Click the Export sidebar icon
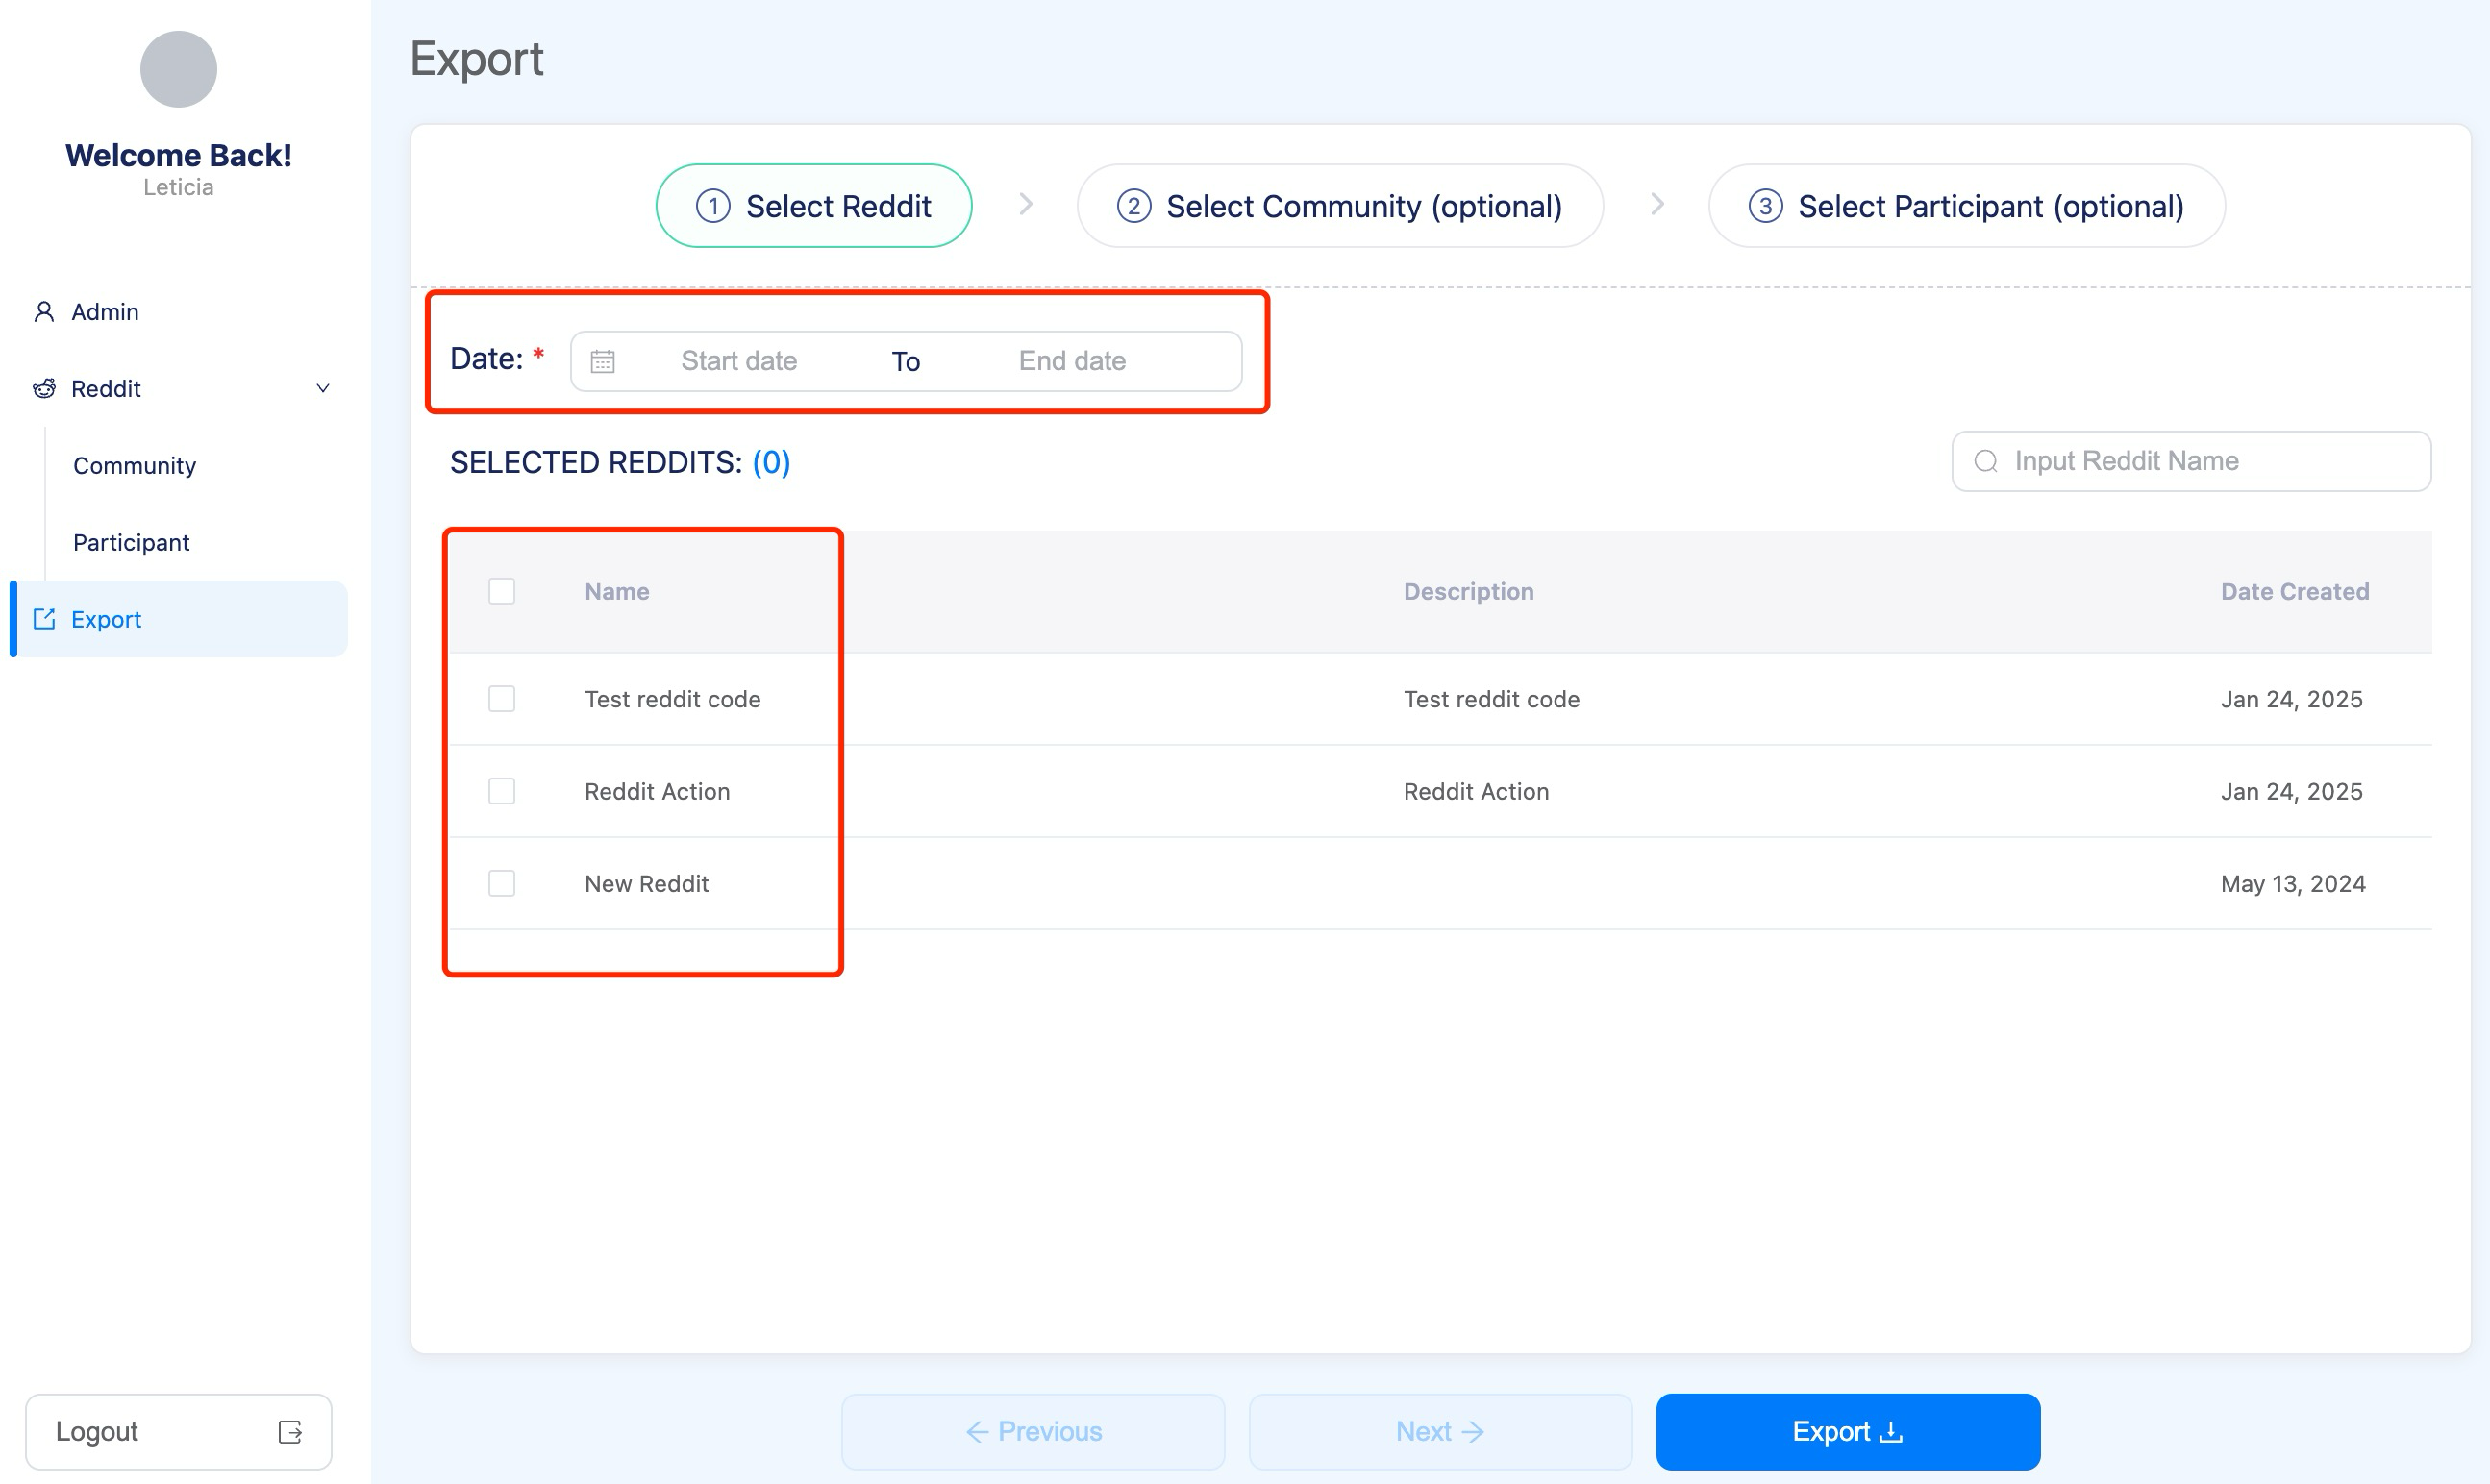Viewport: 2490px width, 1484px height. tap(44, 619)
